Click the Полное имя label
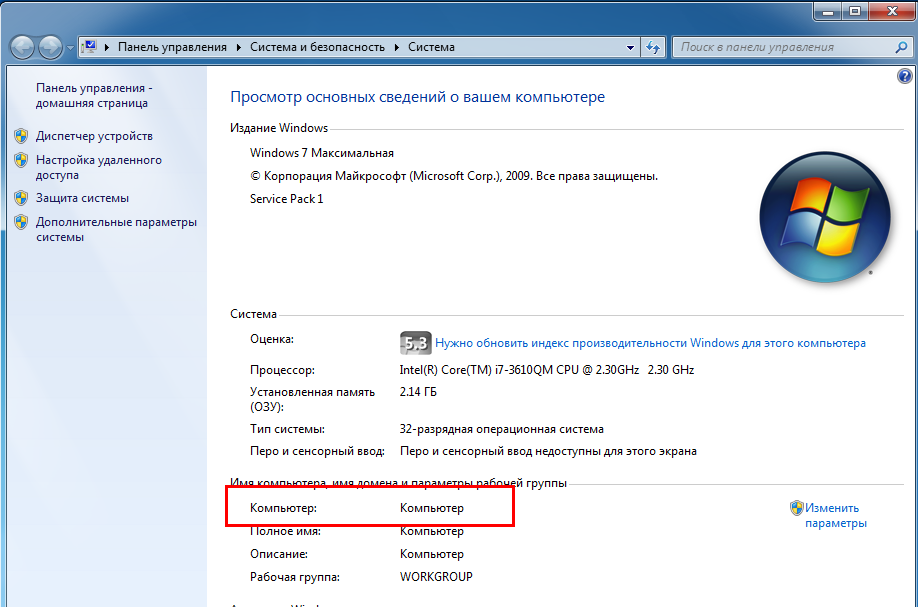918x607 pixels. 285,531
